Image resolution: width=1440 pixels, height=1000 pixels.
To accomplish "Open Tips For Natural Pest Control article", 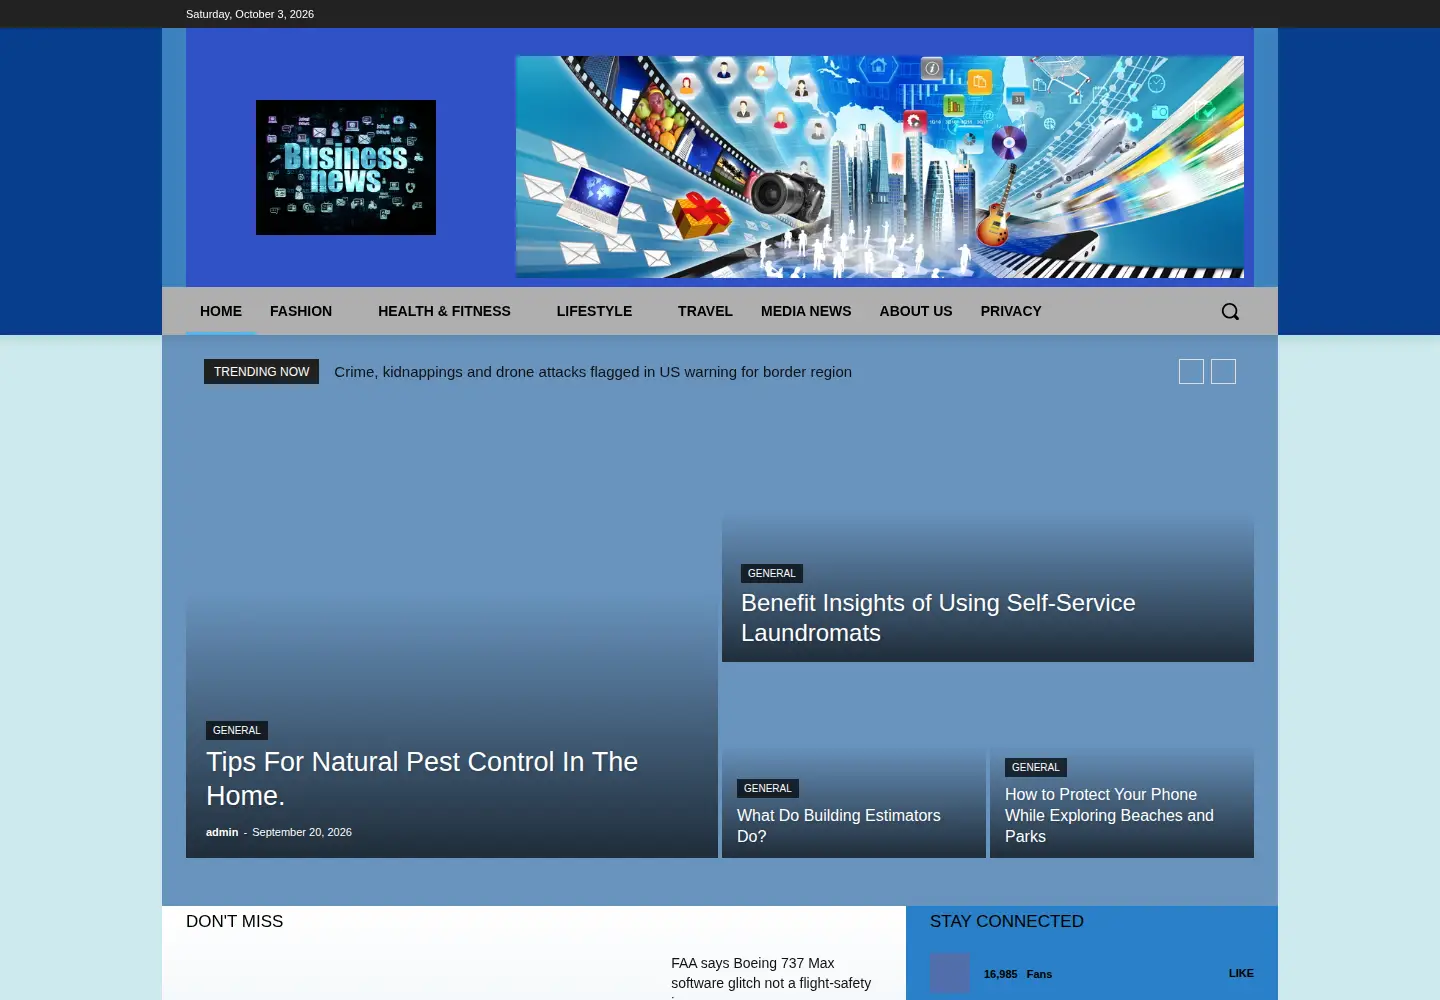I will tap(422, 778).
